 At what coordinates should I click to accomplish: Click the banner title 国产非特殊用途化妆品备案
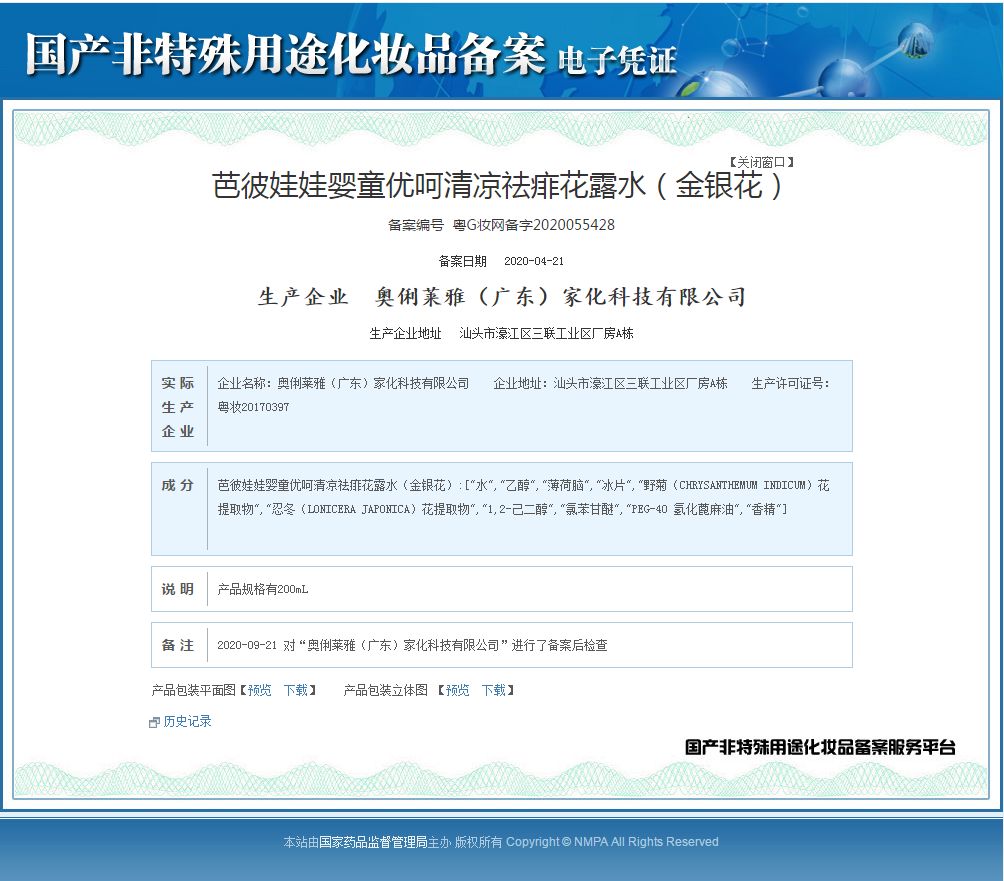pyautogui.click(x=285, y=54)
